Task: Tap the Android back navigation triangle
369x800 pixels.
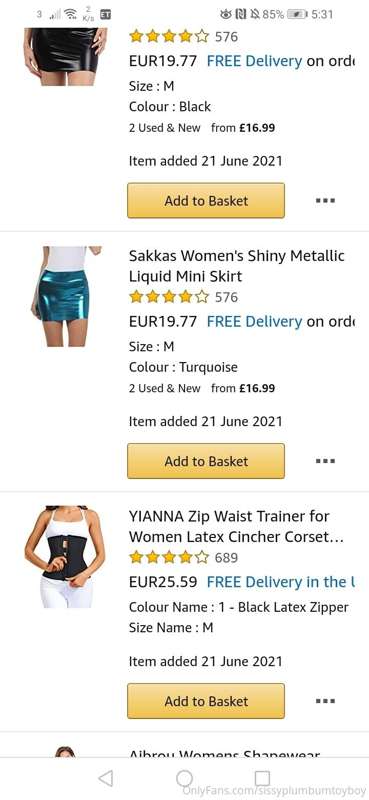Action: point(106,778)
